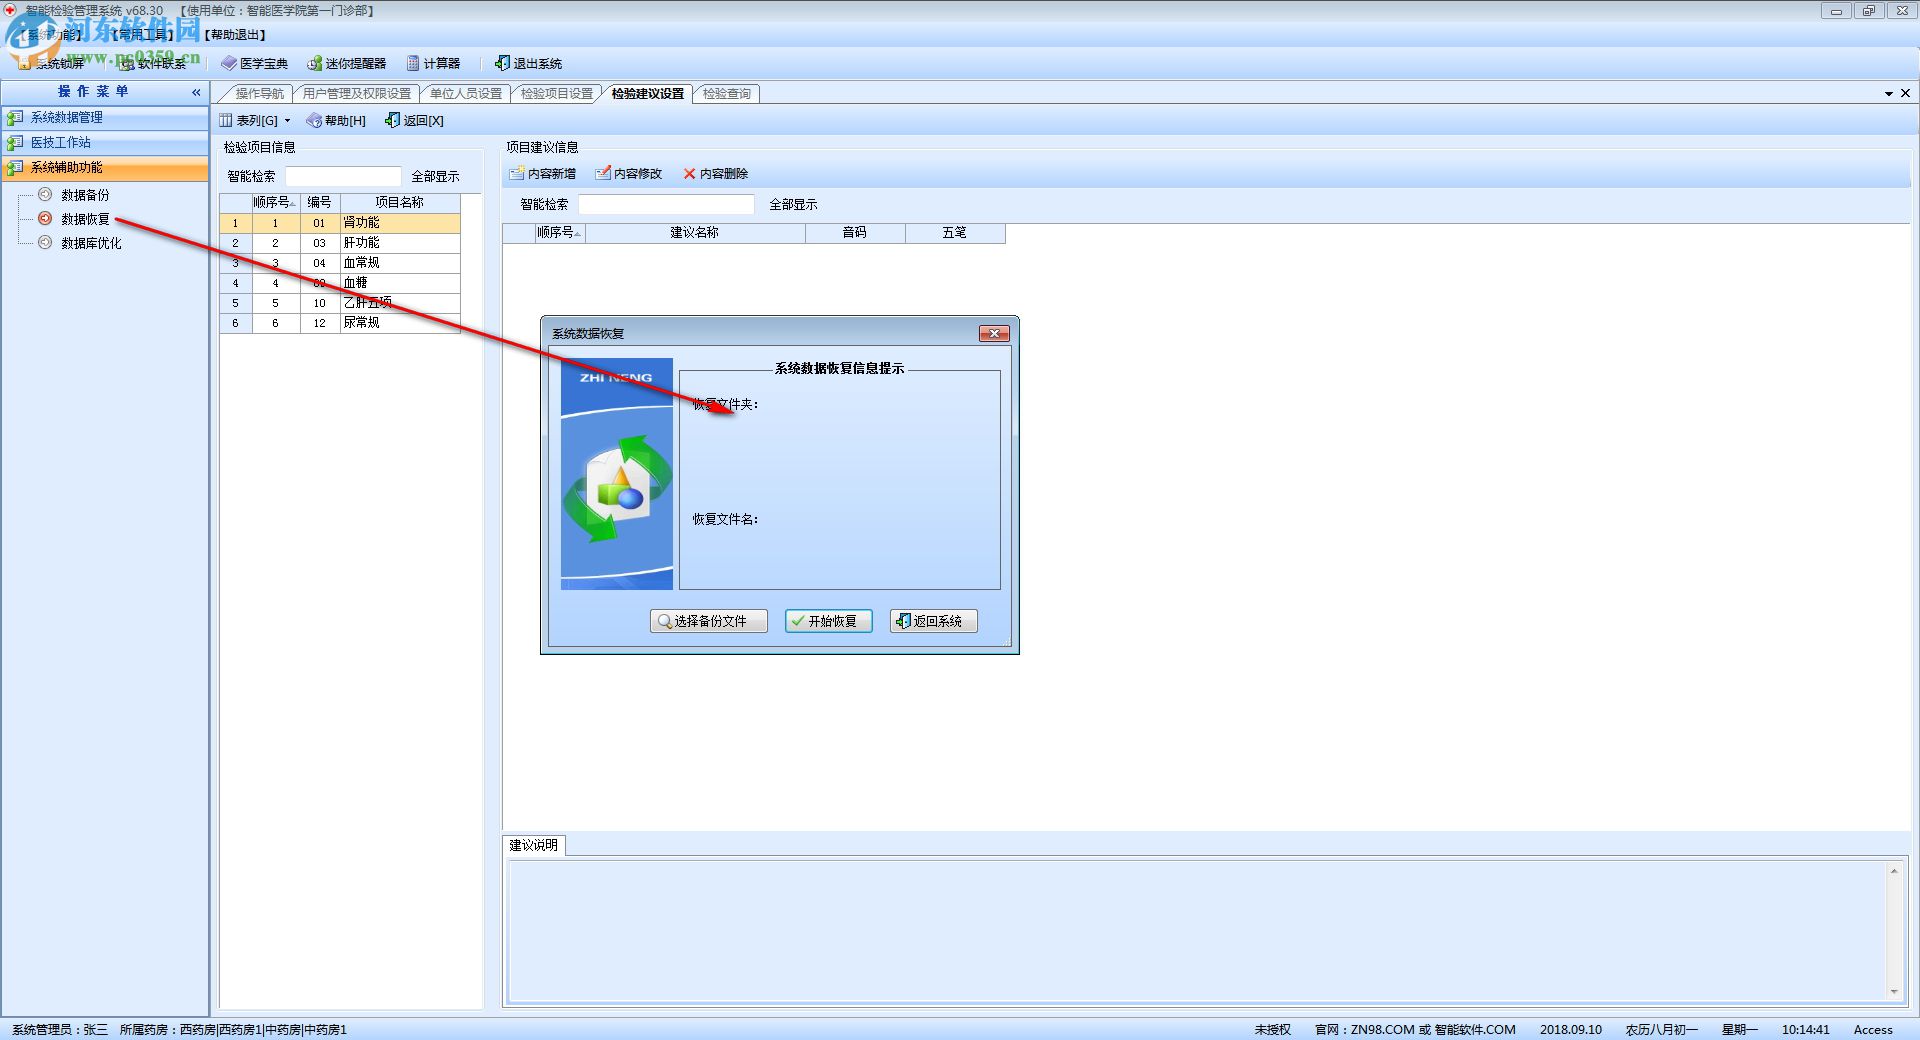Open the 医学宝典 medical reference tool

tap(255, 63)
